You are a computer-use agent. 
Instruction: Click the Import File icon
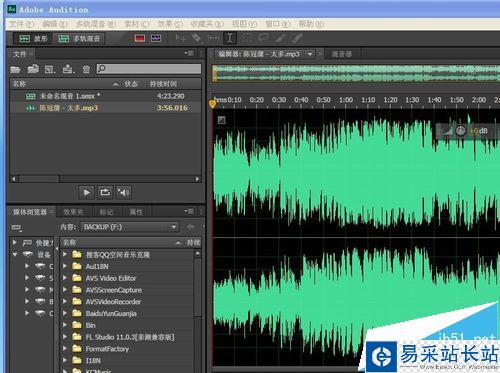pyautogui.click(x=33, y=69)
